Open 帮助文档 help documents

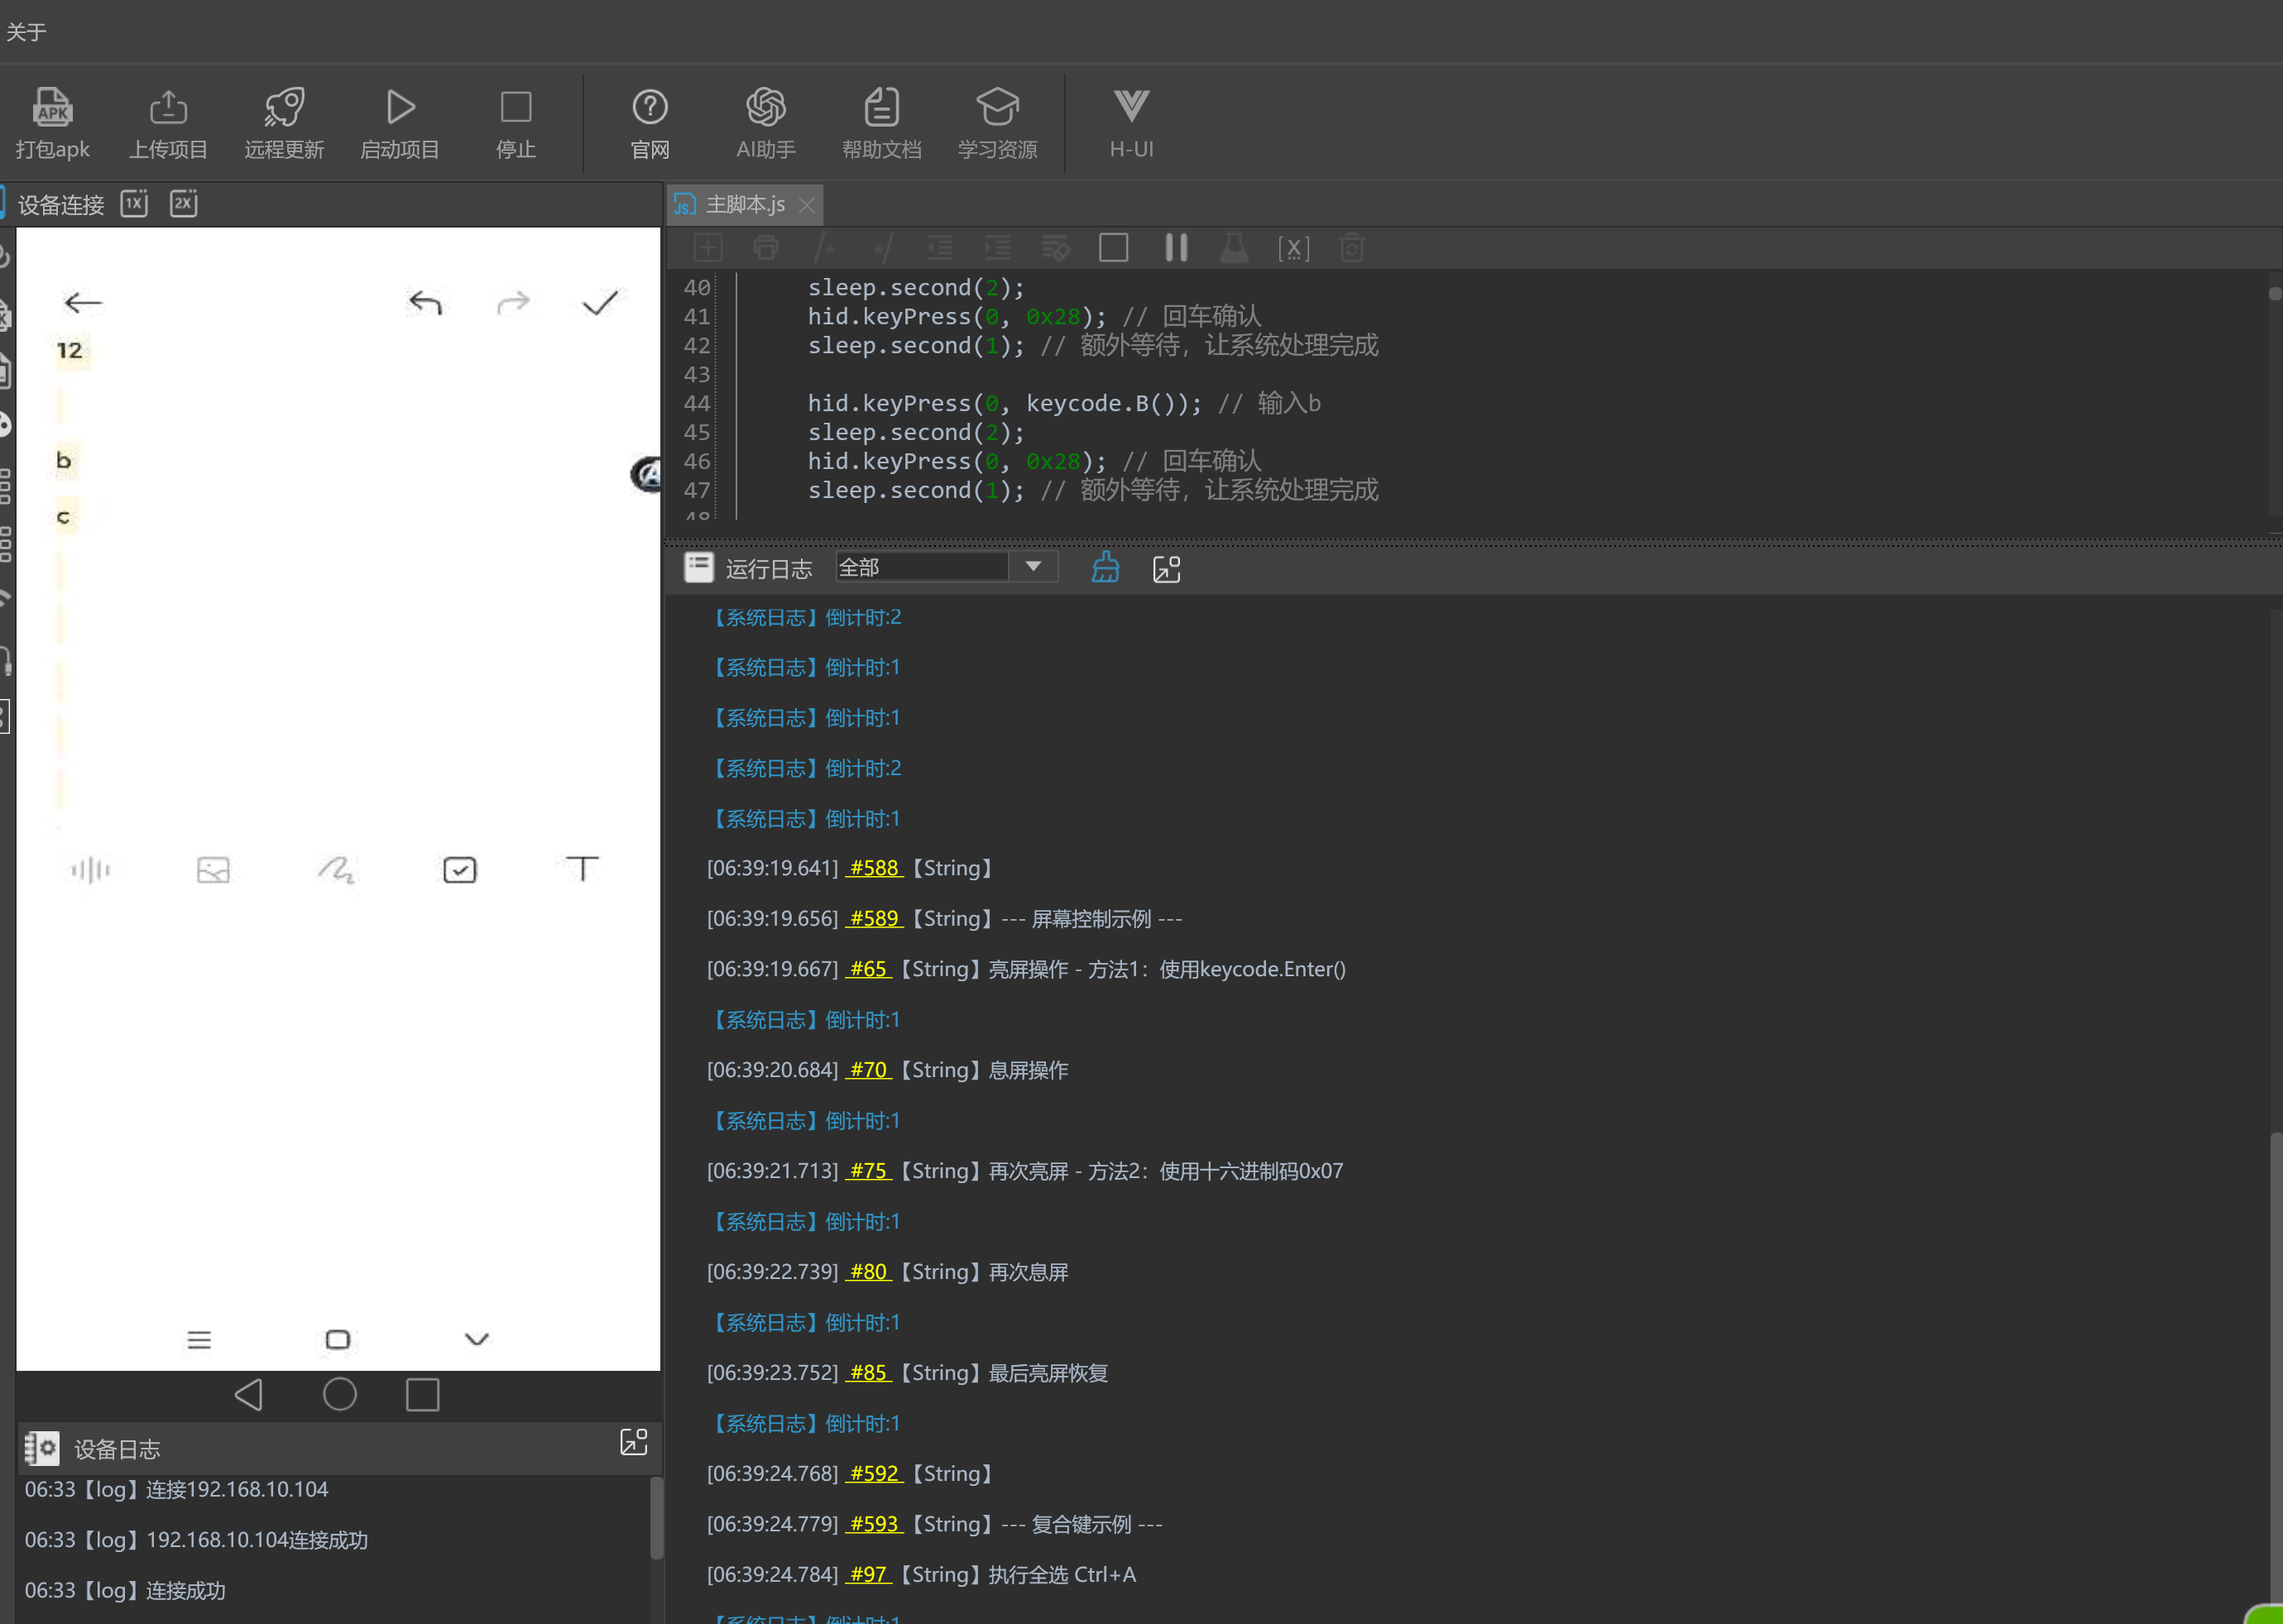click(882, 124)
